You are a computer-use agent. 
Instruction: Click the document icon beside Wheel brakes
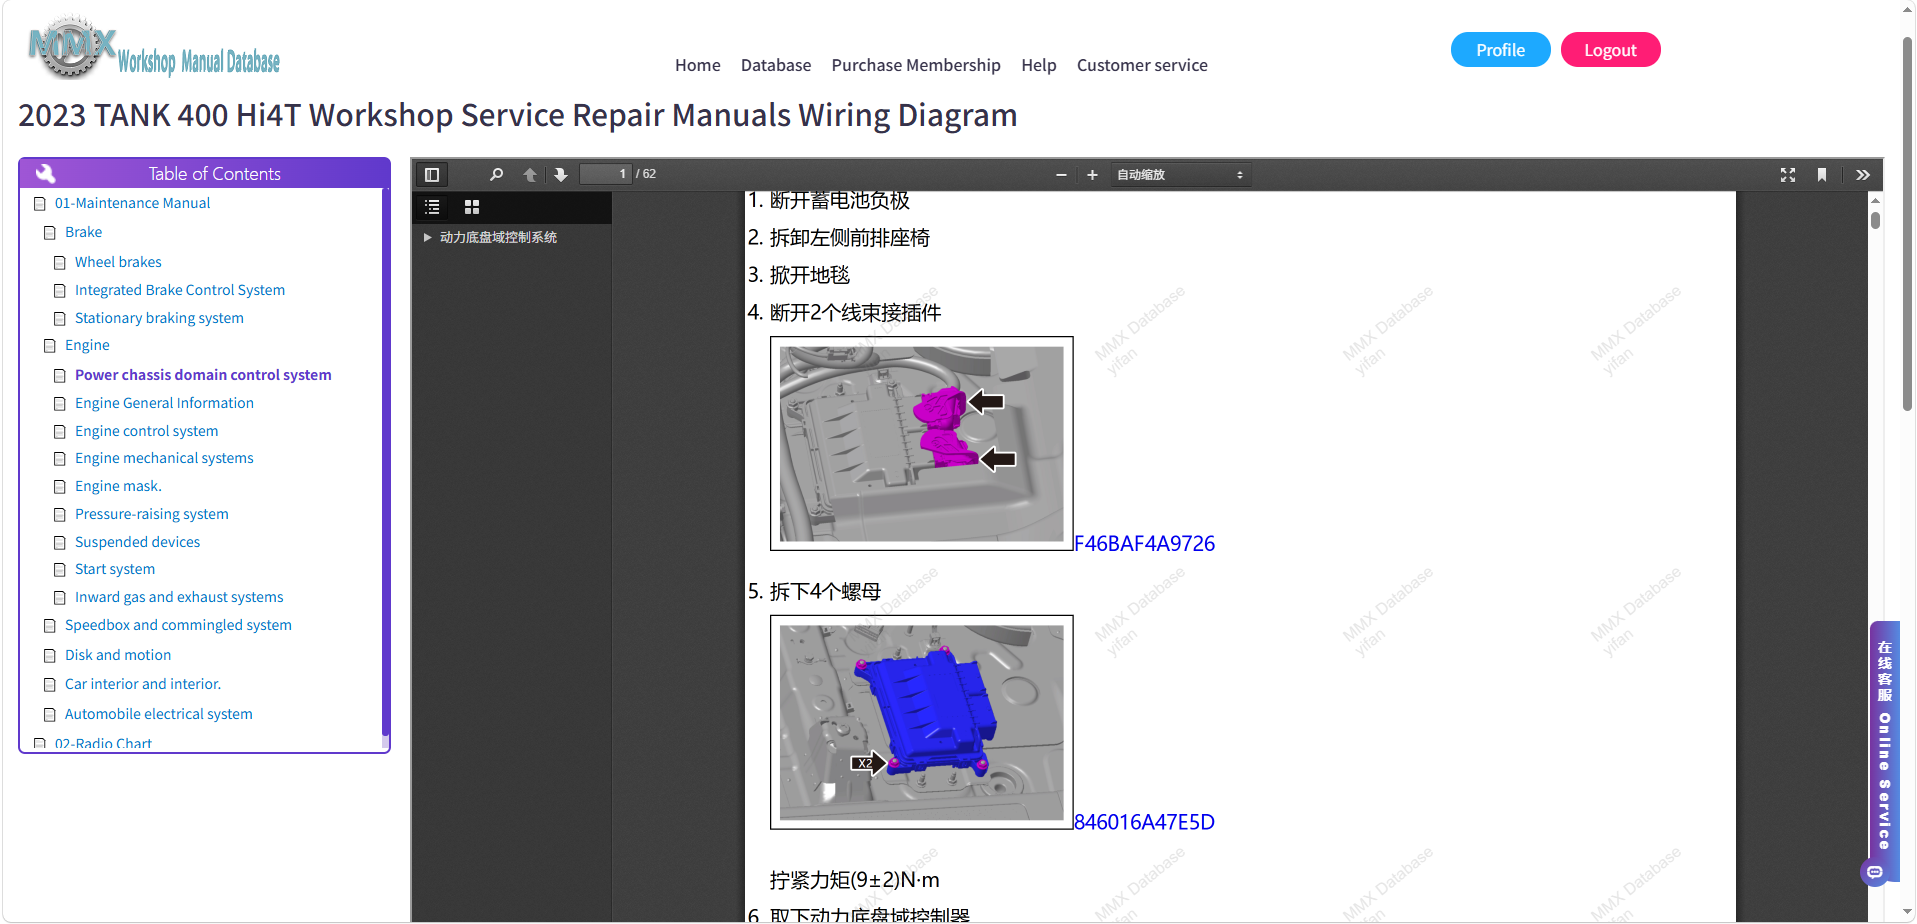(60, 263)
